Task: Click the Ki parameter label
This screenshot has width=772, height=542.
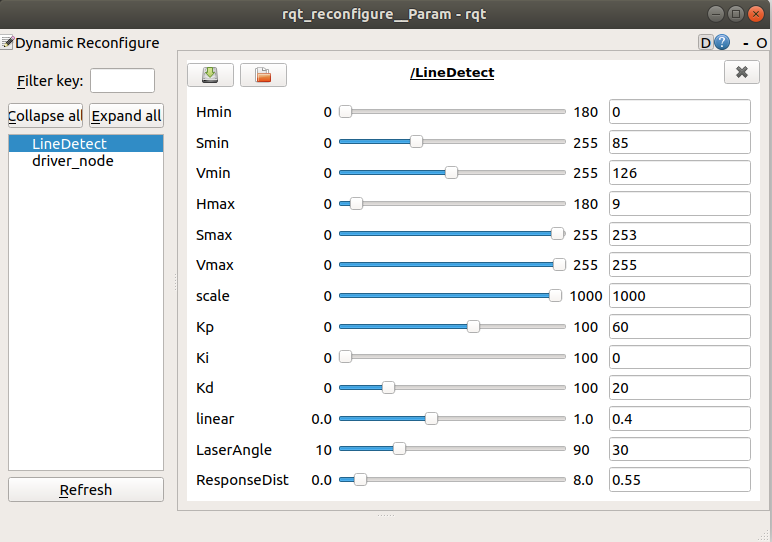Action: (x=202, y=358)
